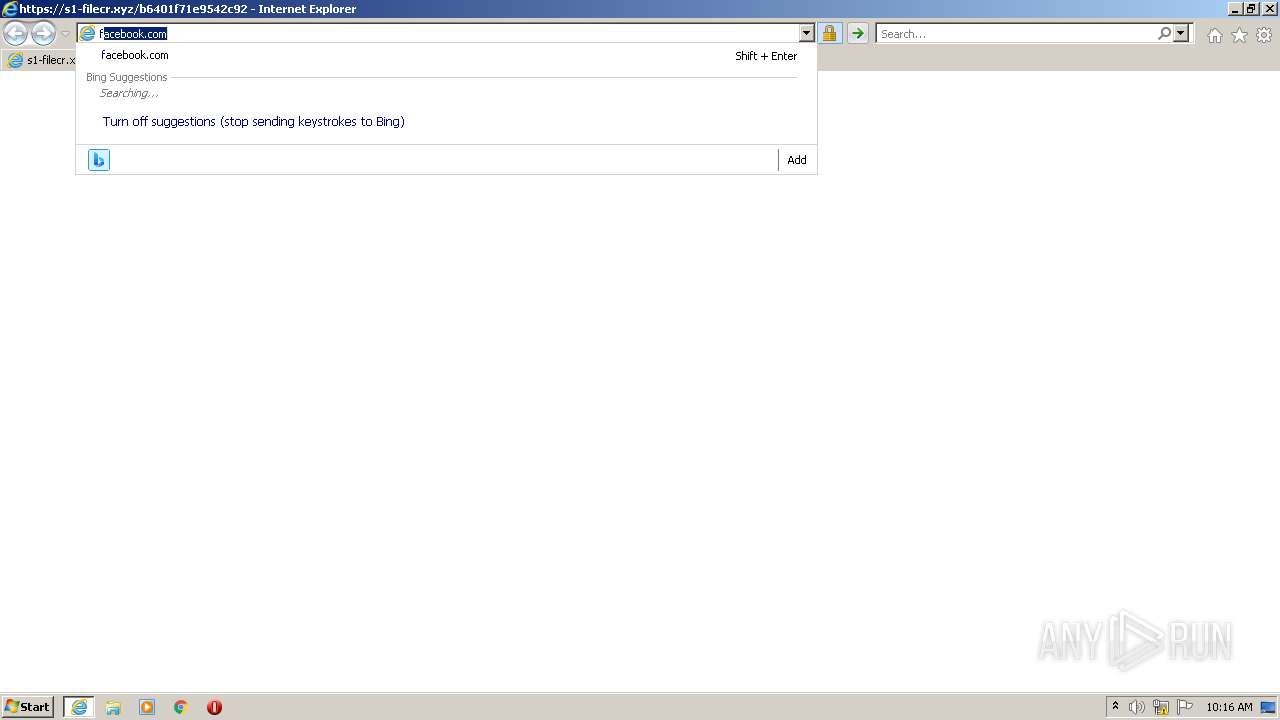Click the IE page icon in the address bar
The image size is (1280, 720).
click(88, 34)
